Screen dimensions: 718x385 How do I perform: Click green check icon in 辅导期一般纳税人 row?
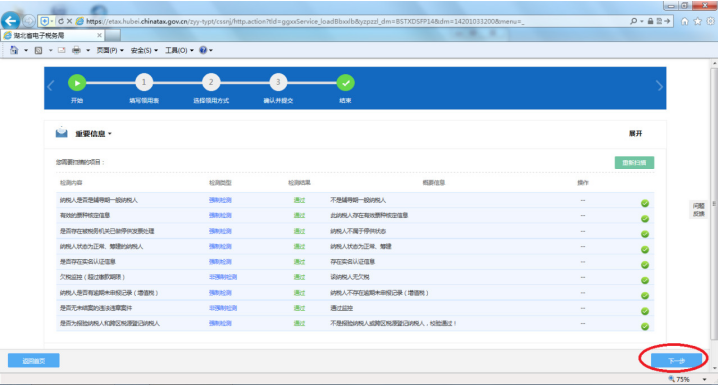[x=645, y=203]
